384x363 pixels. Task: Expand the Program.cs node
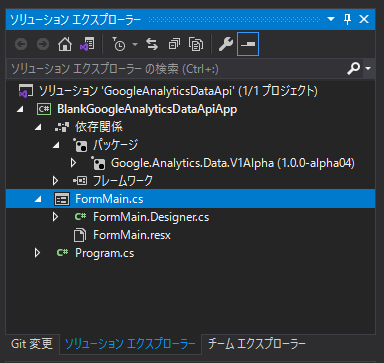38,253
